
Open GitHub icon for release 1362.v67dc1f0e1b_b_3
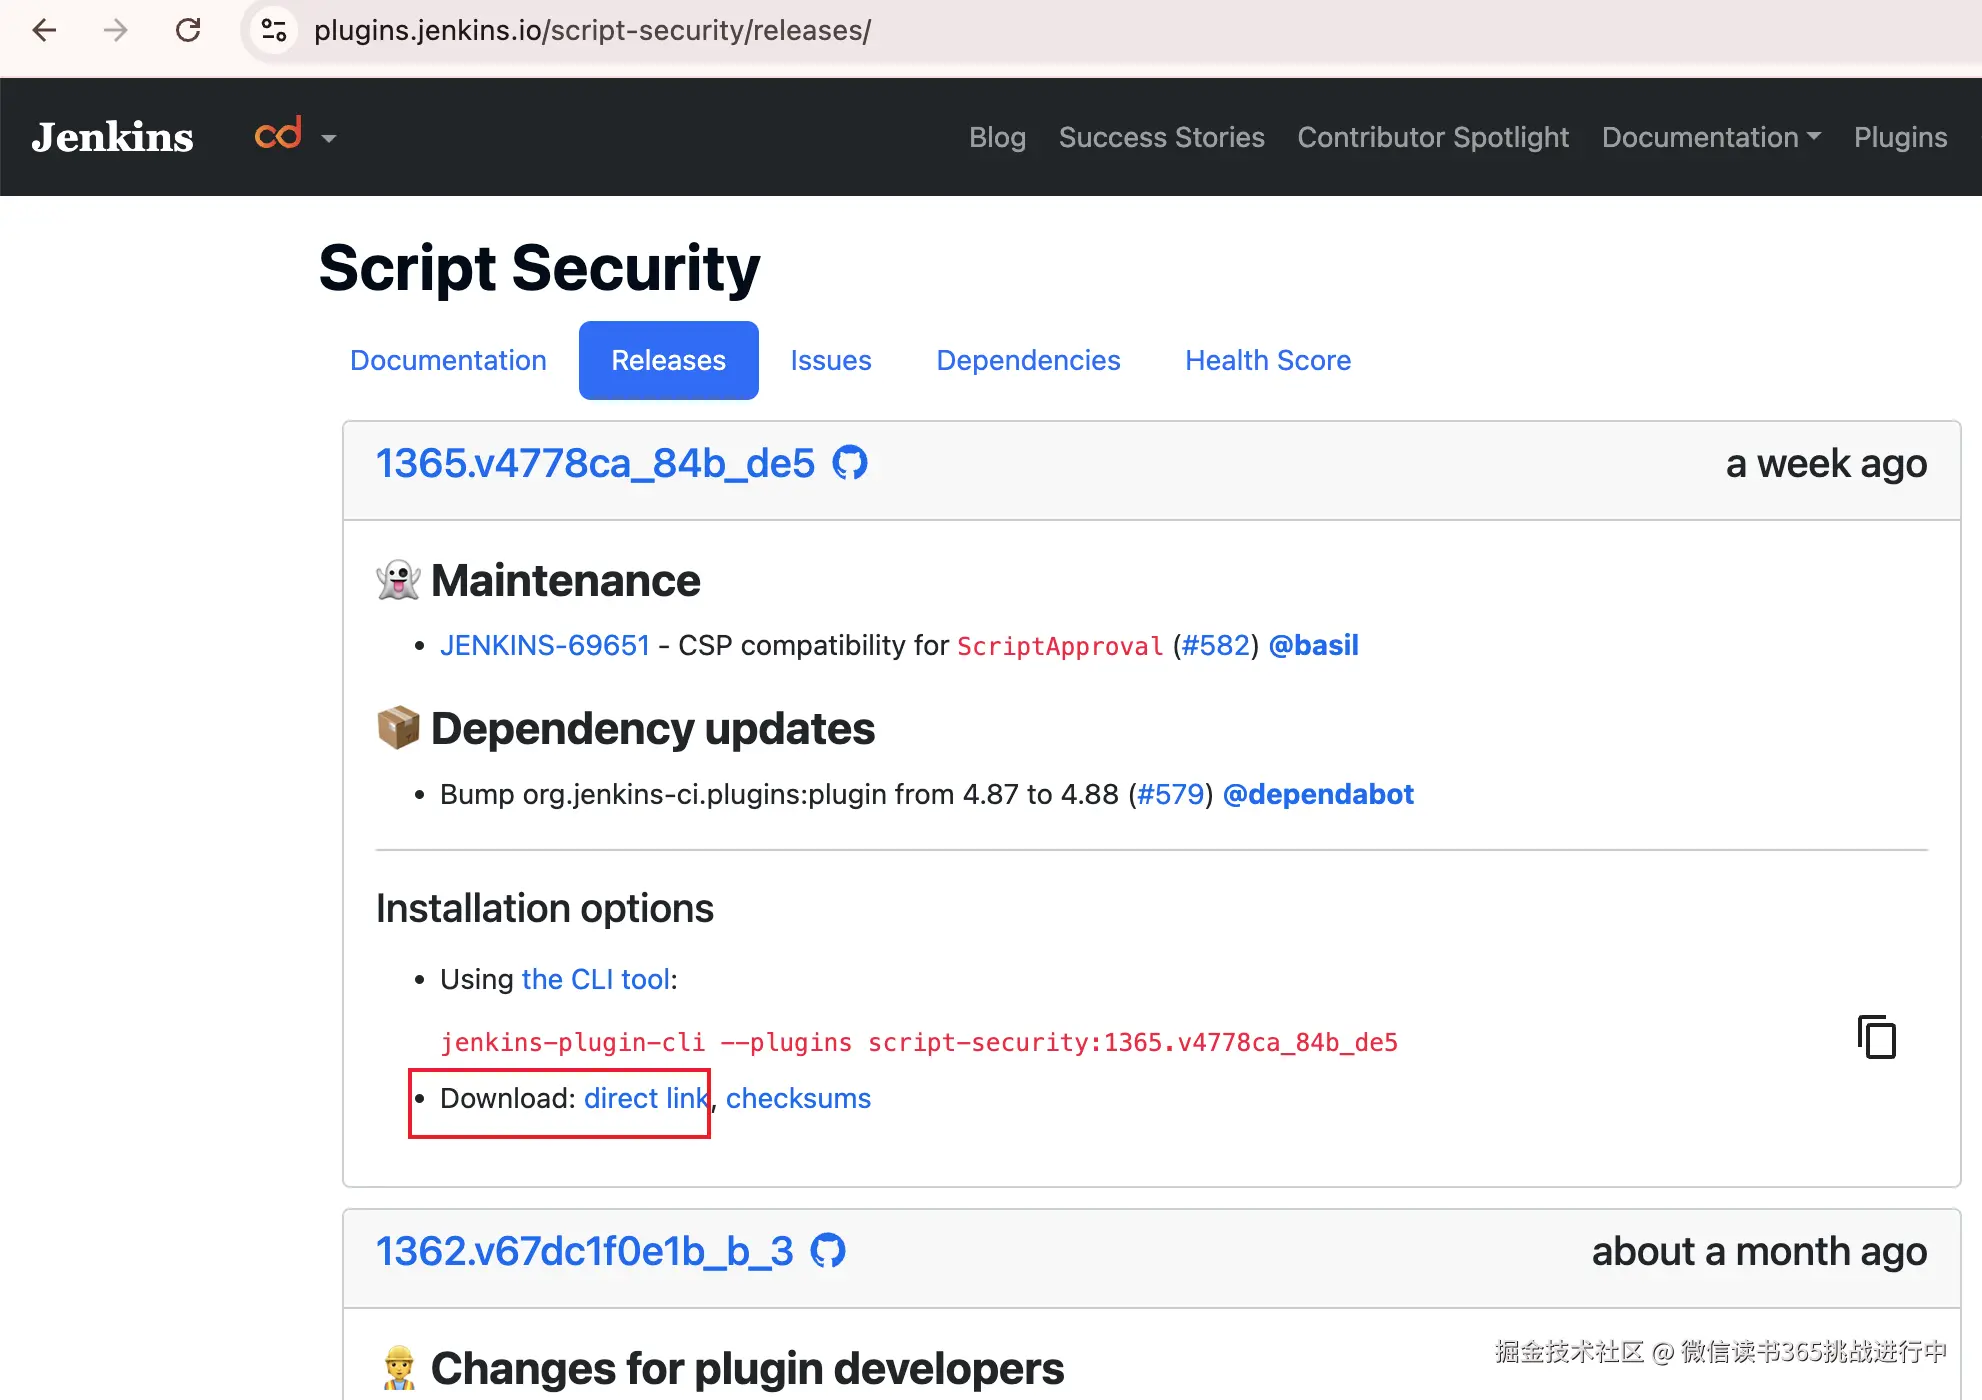pos(828,1251)
